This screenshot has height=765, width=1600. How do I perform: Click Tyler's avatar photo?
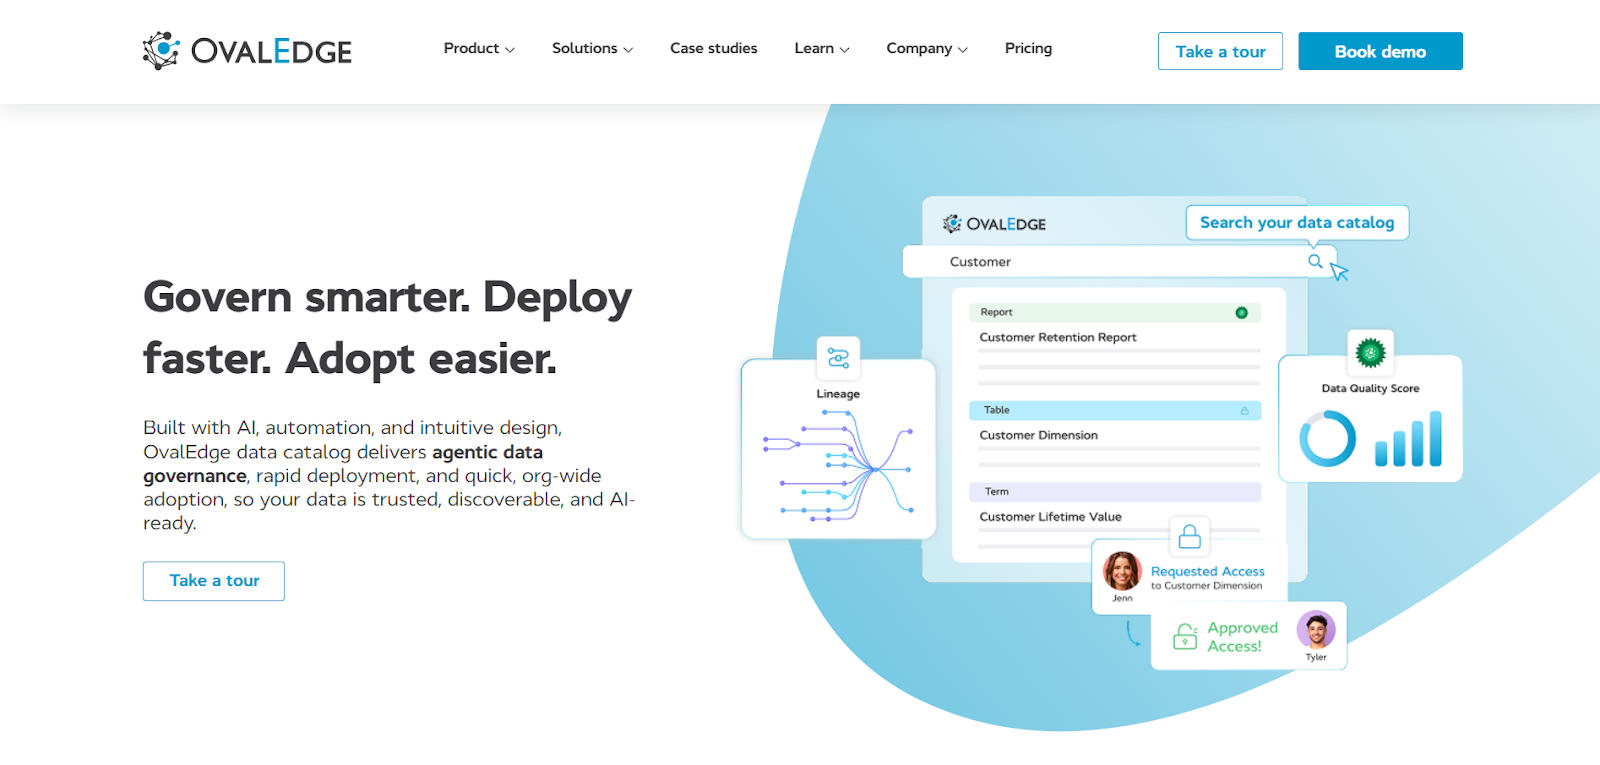click(1316, 630)
